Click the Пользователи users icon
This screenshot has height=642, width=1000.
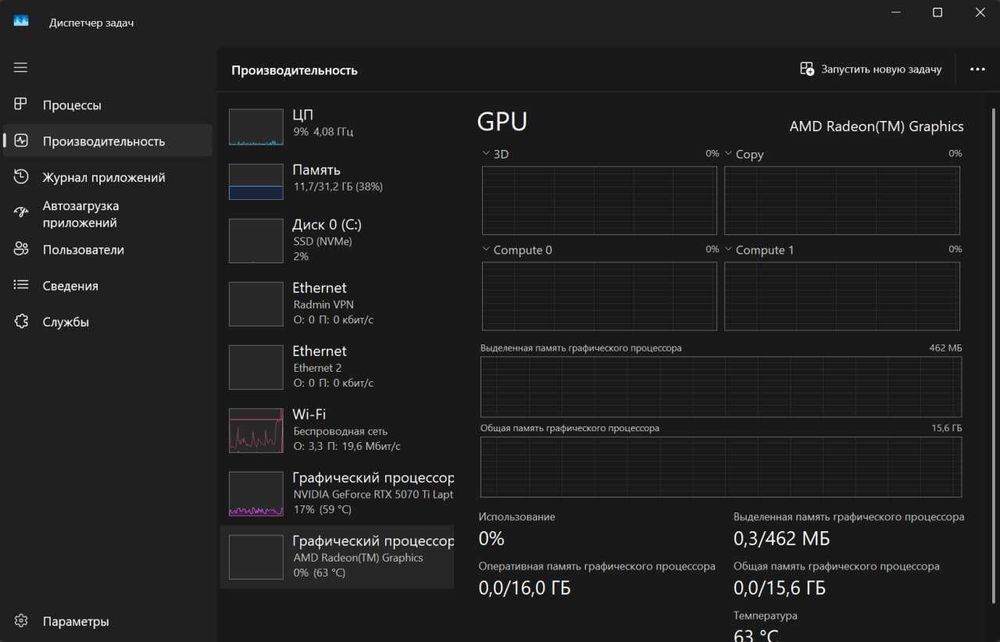click(21, 249)
